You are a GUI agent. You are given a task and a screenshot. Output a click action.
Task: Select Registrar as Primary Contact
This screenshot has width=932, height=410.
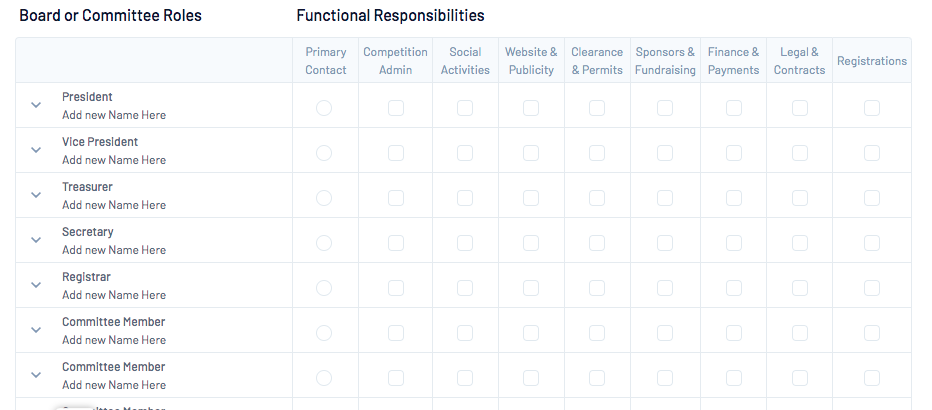click(x=324, y=288)
